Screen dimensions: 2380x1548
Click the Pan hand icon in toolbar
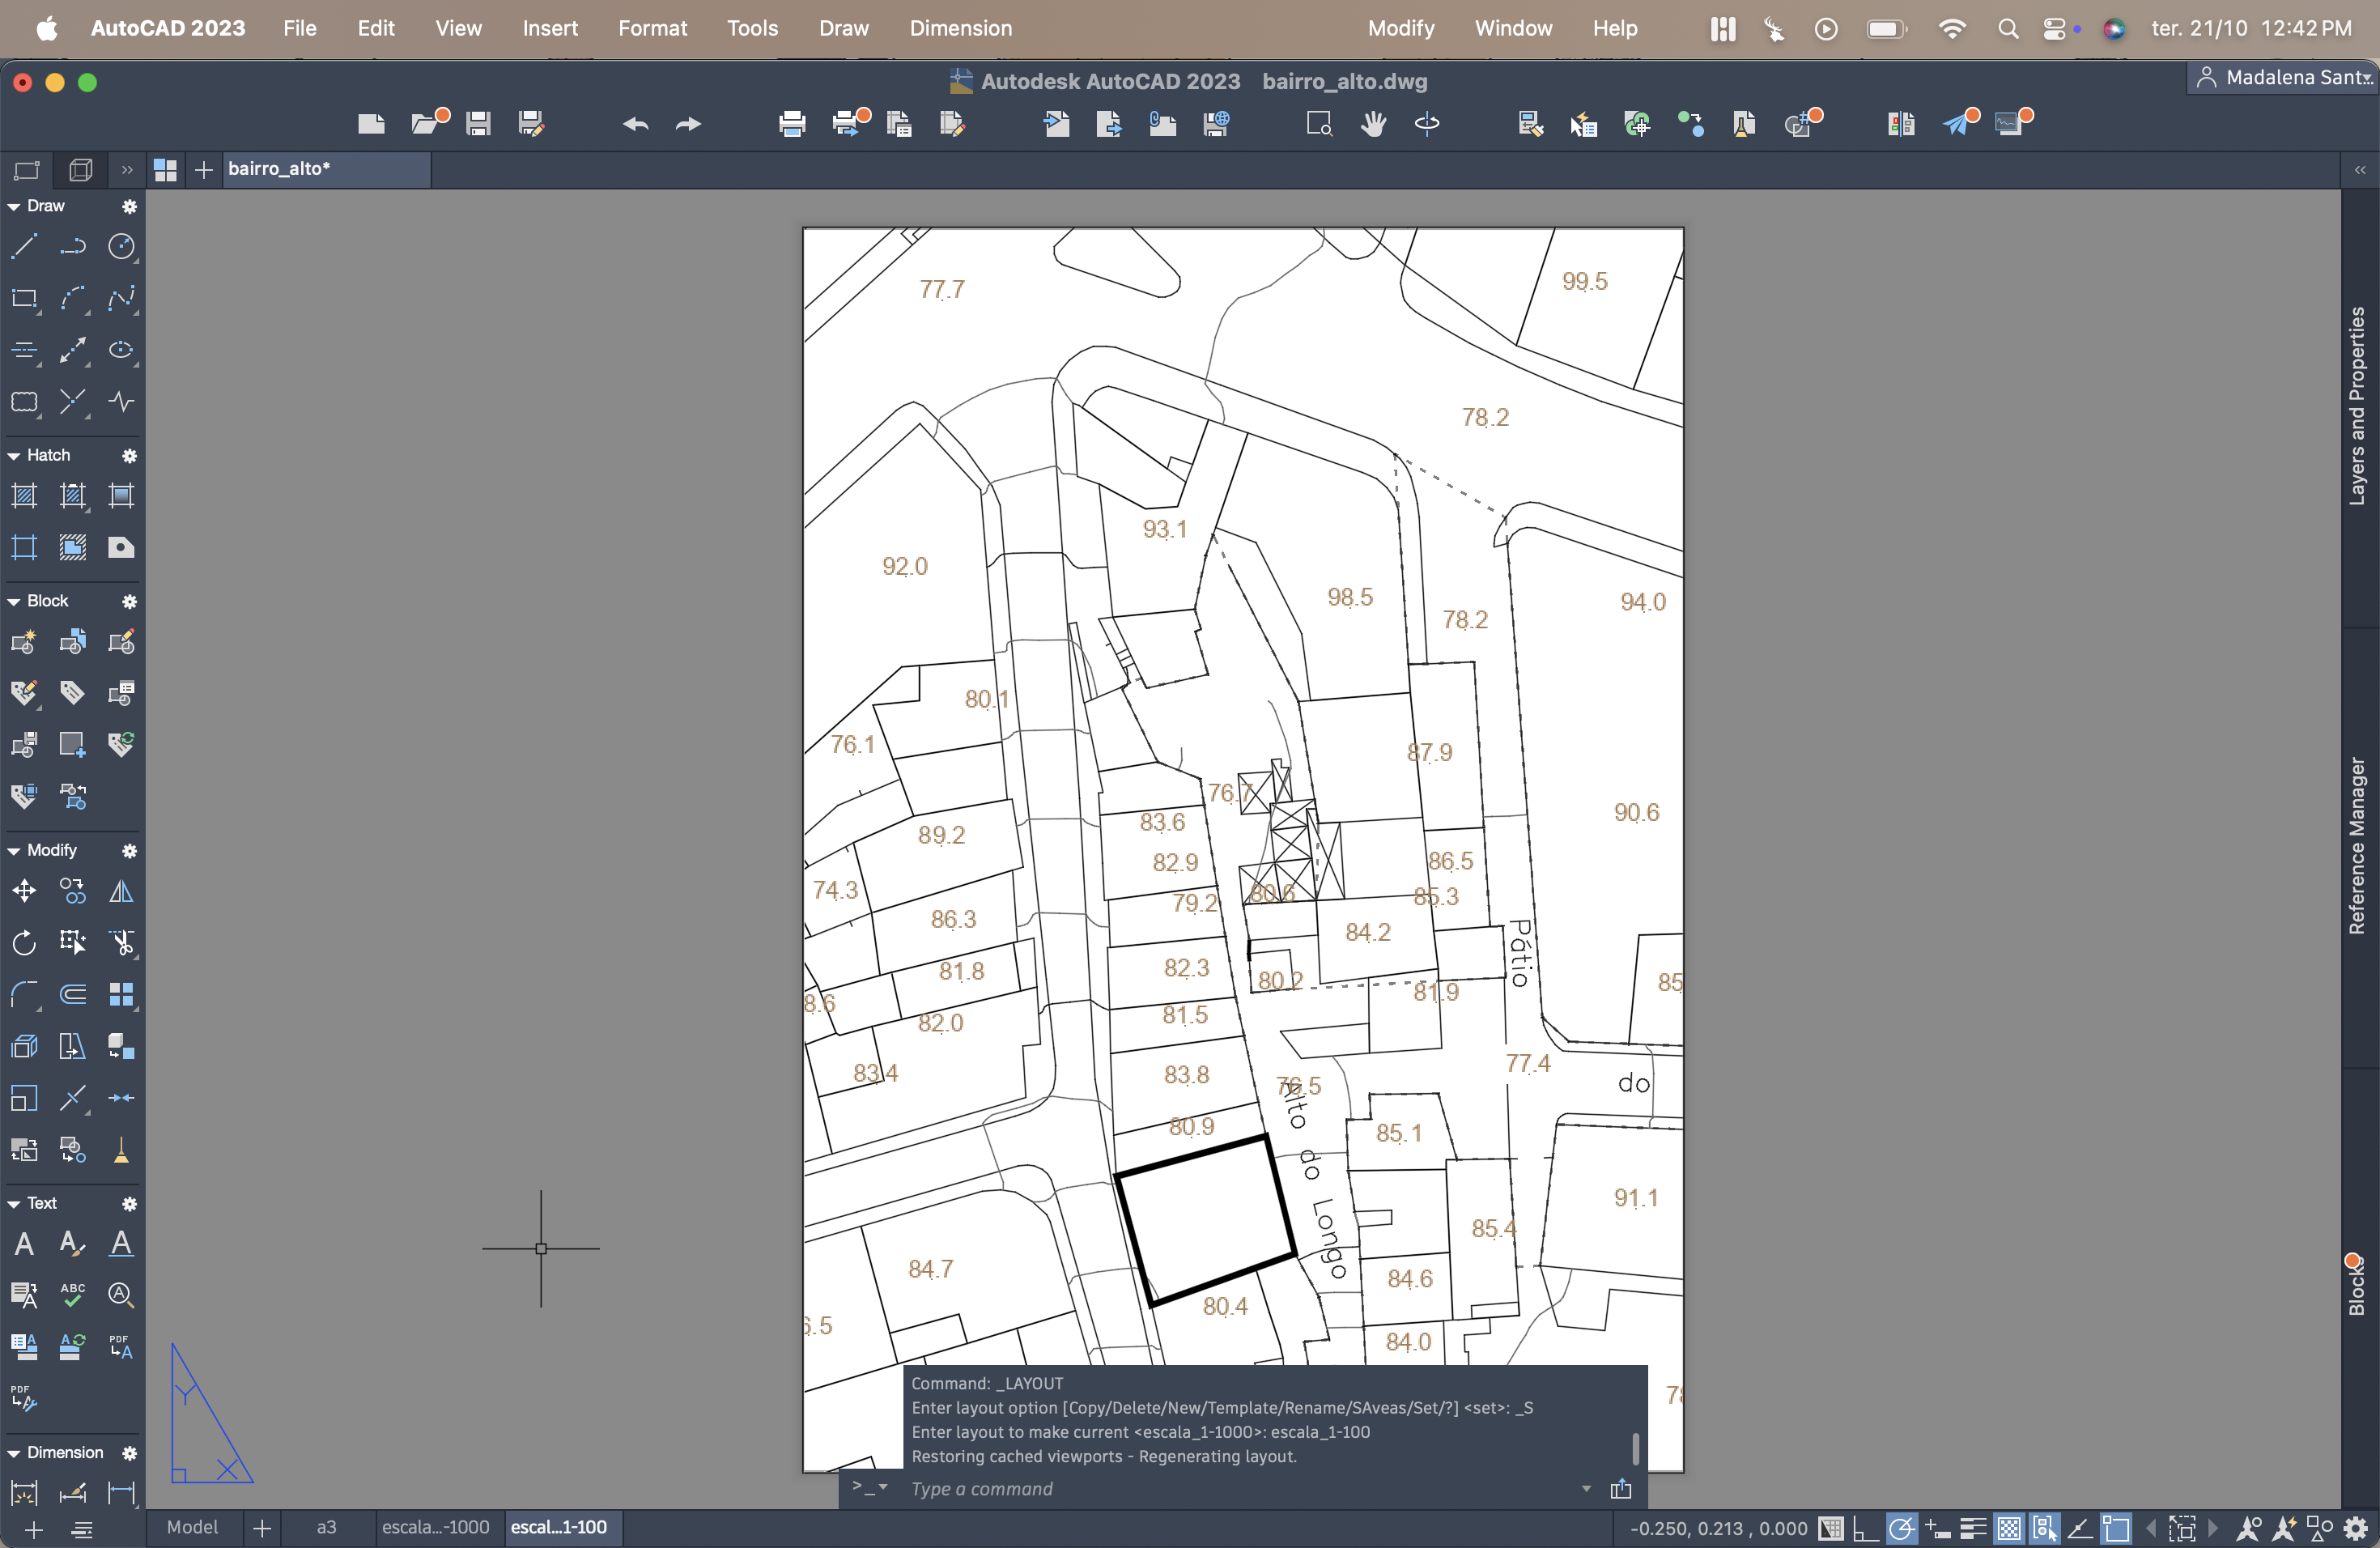[x=1373, y=124]
